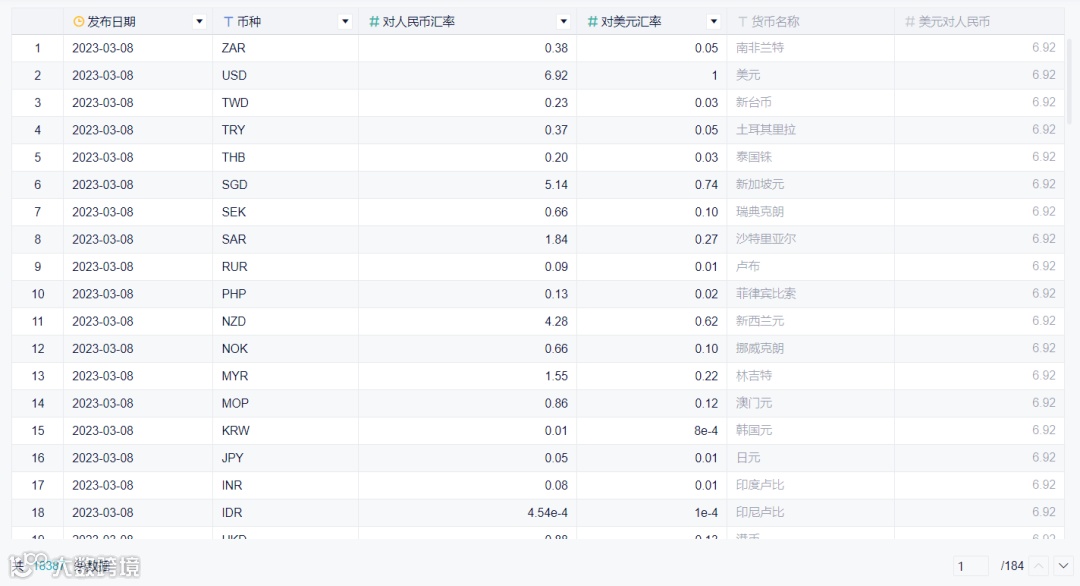Click the page number input field
The height and width of the screenshot is (586, 1080).
pos(971,566)
